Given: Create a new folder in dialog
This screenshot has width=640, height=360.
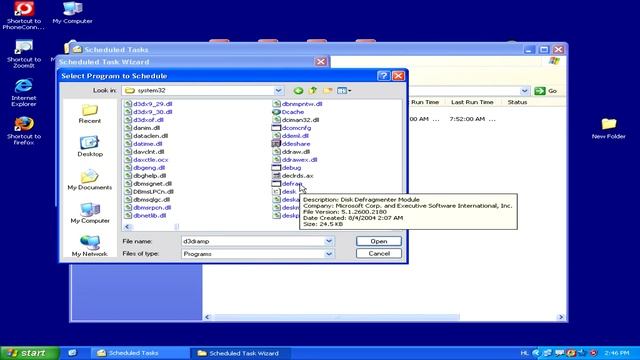Looking at the screenshot, I should coord(328,91).
